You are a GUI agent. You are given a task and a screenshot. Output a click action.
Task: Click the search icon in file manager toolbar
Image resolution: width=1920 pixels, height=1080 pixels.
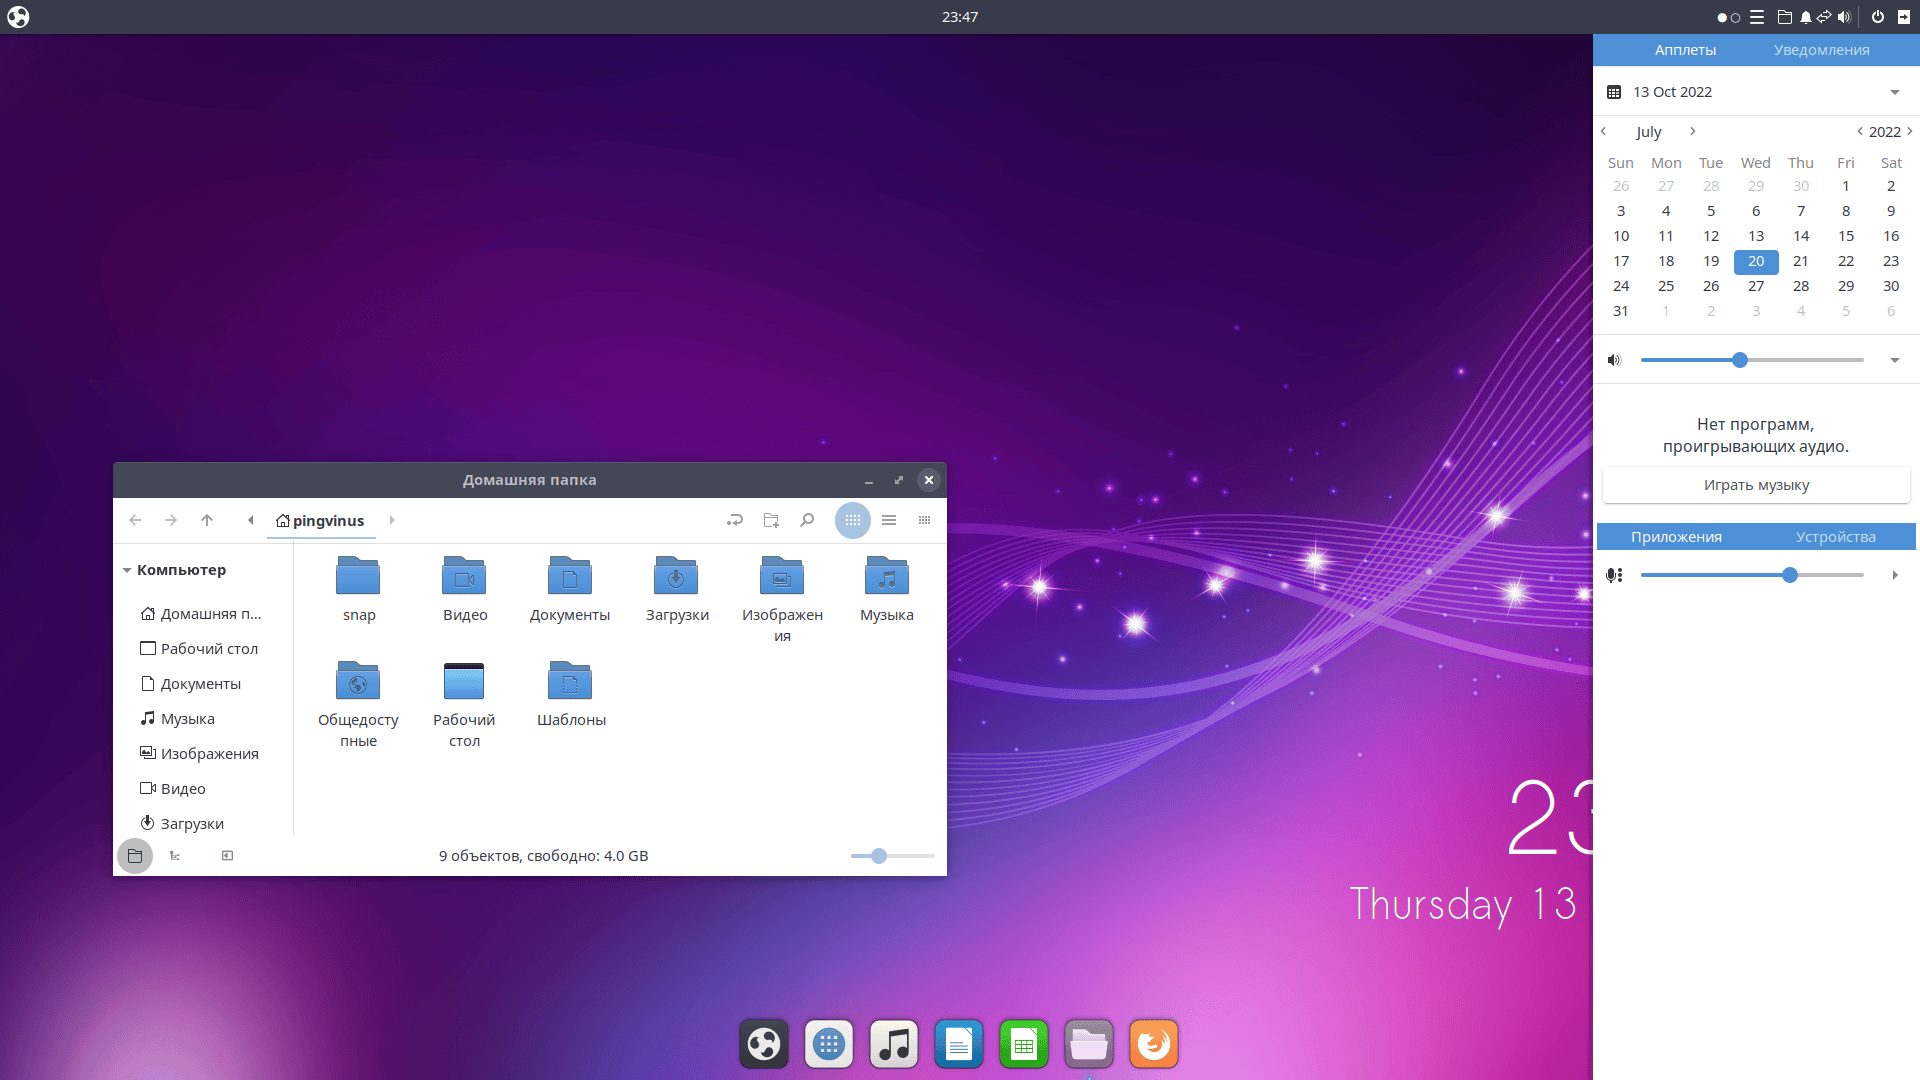[x=807, y=520]
